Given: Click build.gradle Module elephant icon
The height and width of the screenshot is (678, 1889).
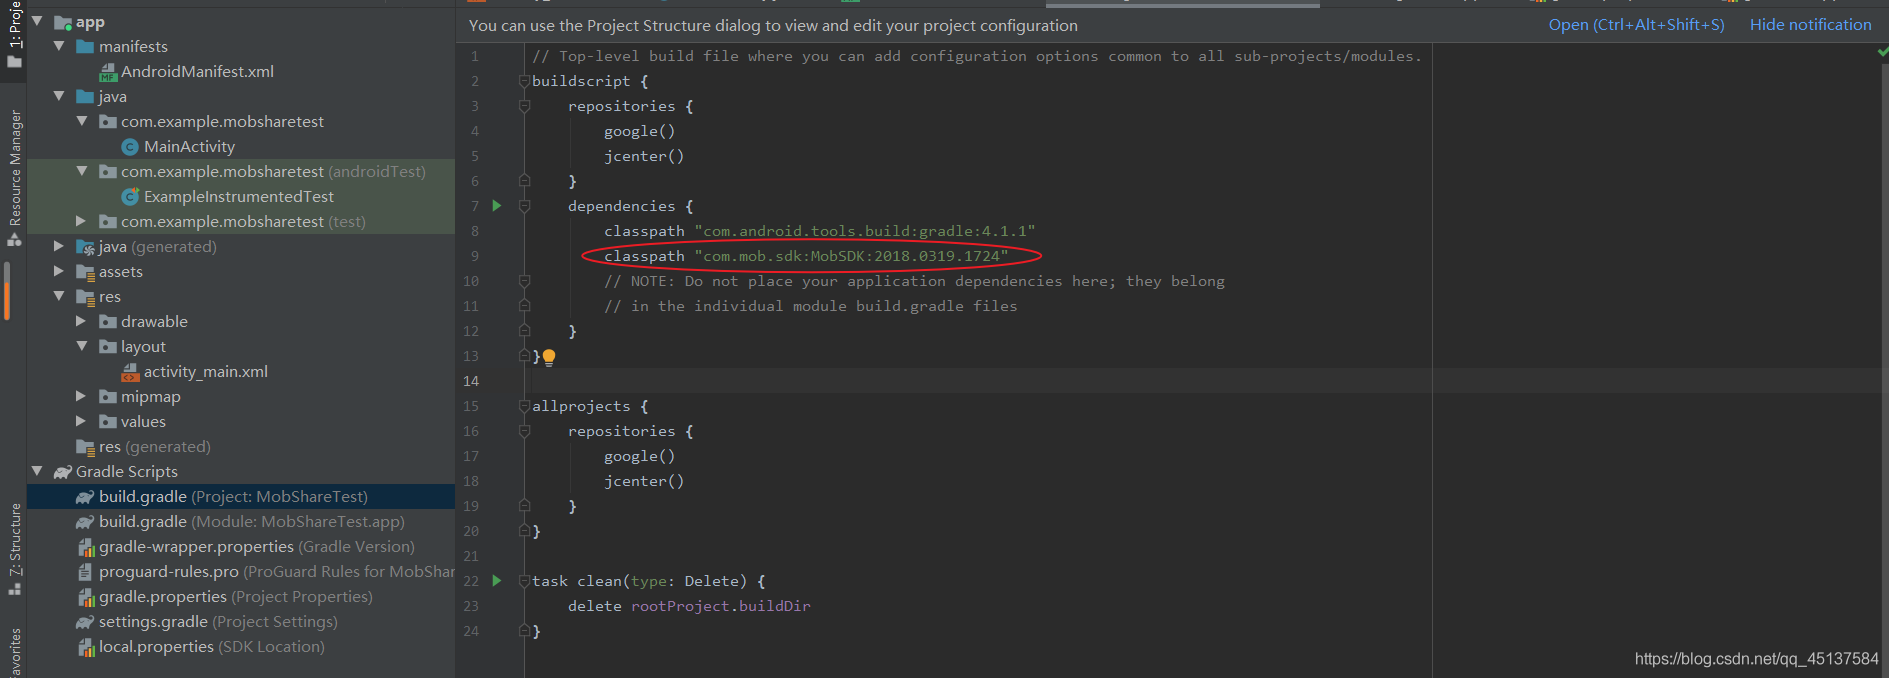Looking at the screenshot, I should point(85,522).
